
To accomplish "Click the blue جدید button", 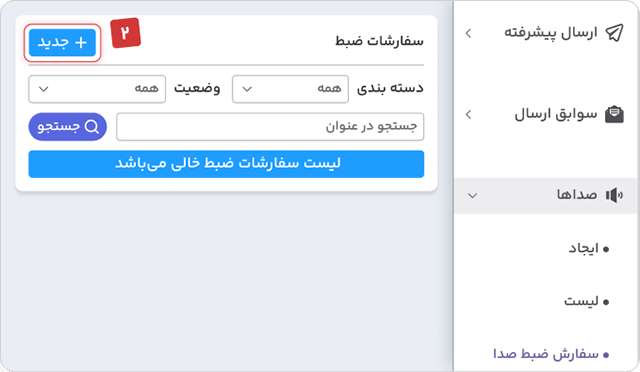I will (x=62, y=42).
